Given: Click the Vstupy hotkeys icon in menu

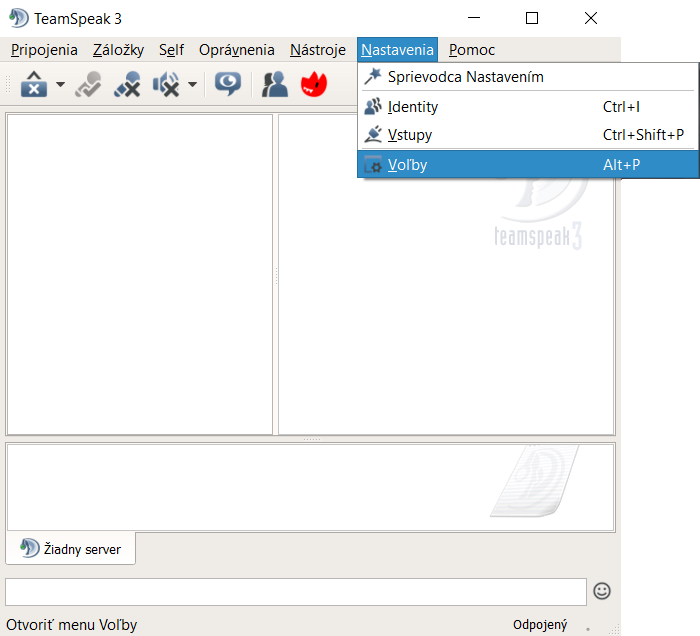Looking at the screenshot, I should pyautogui.click(x=373, y=135).
